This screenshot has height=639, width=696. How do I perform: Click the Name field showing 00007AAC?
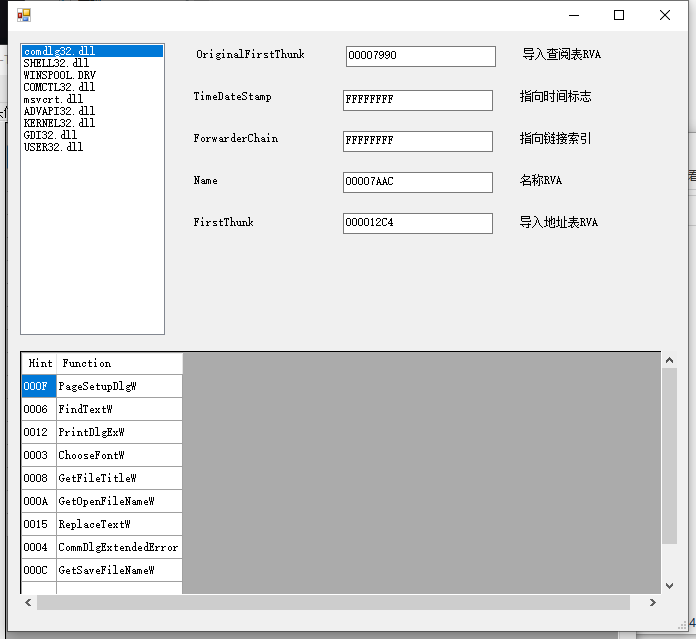coord(418,182)
